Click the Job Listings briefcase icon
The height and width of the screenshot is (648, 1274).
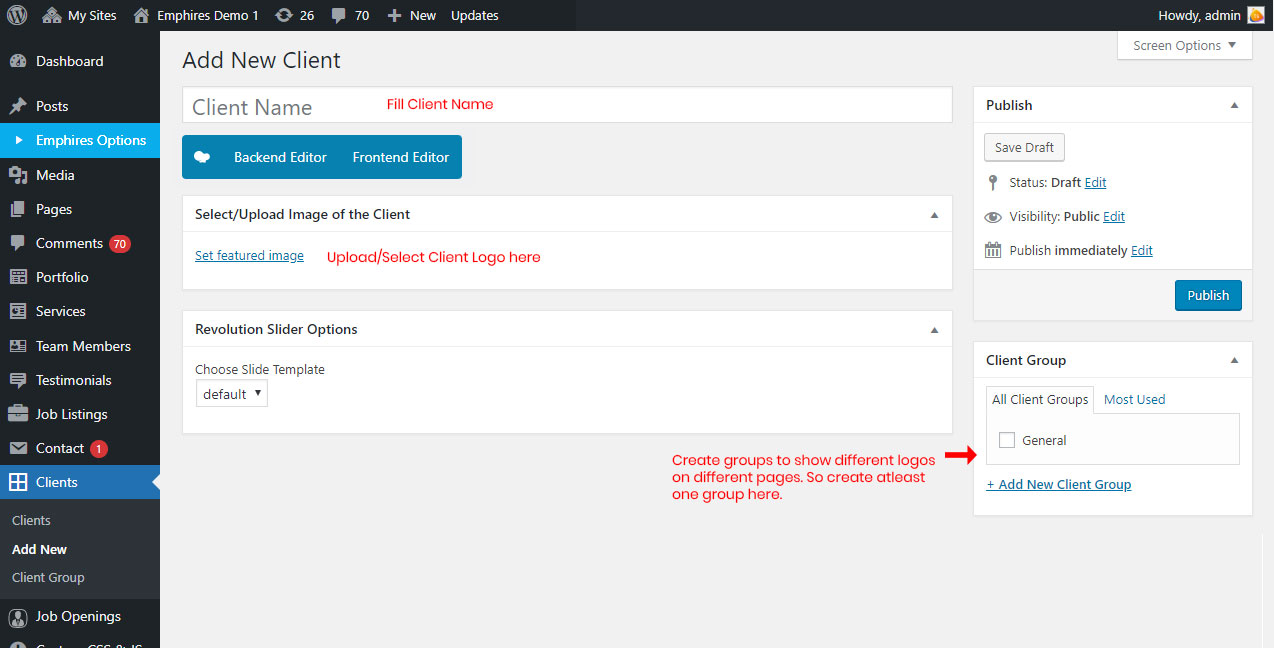pyautogui.click(x=18, y=414)
